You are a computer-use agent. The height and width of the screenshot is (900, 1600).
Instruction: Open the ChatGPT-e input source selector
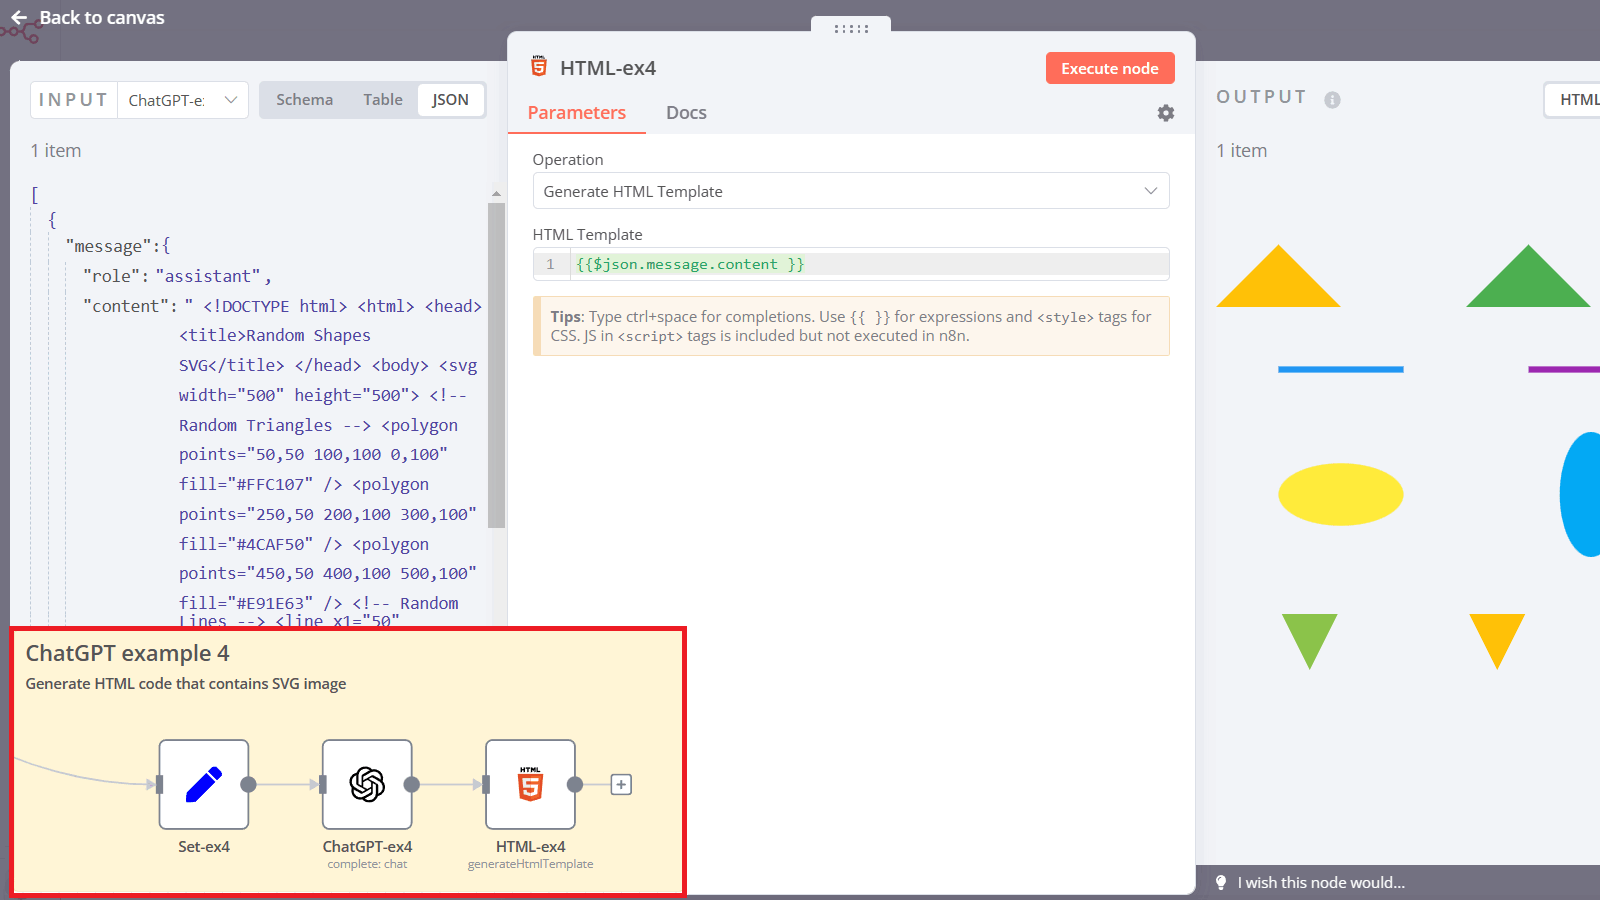coord(182,99)
